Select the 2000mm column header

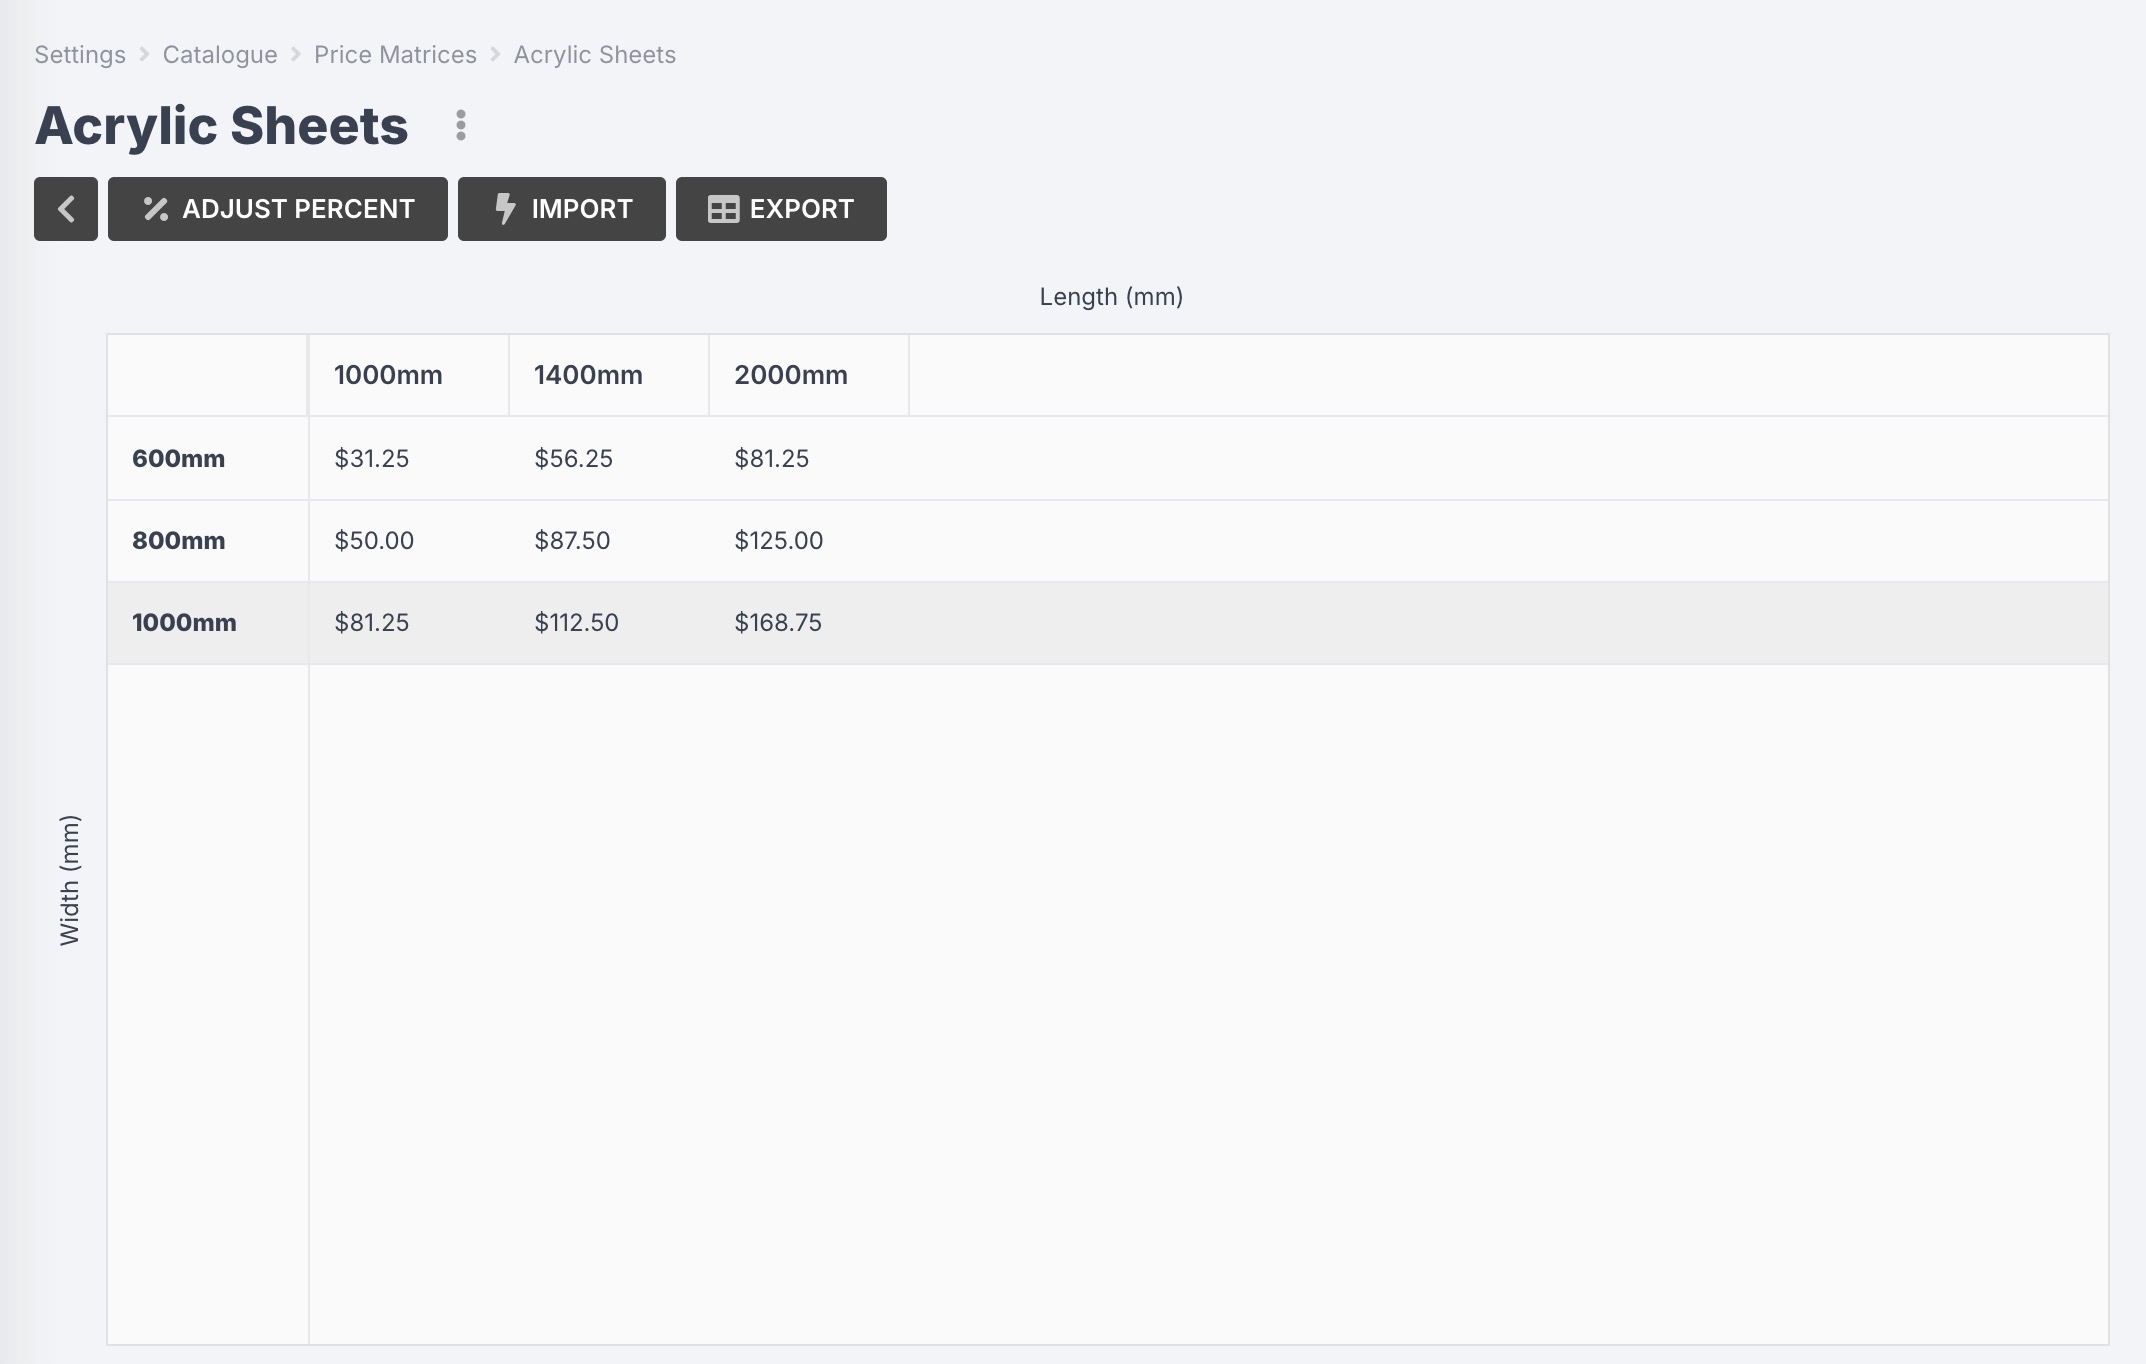[x=790, y=375]
